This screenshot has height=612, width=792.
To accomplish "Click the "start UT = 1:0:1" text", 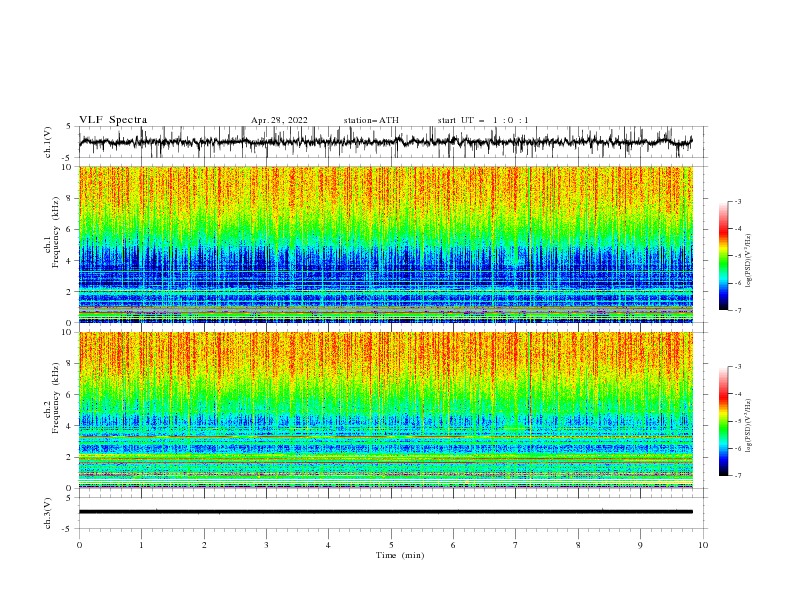I will 483,120.
